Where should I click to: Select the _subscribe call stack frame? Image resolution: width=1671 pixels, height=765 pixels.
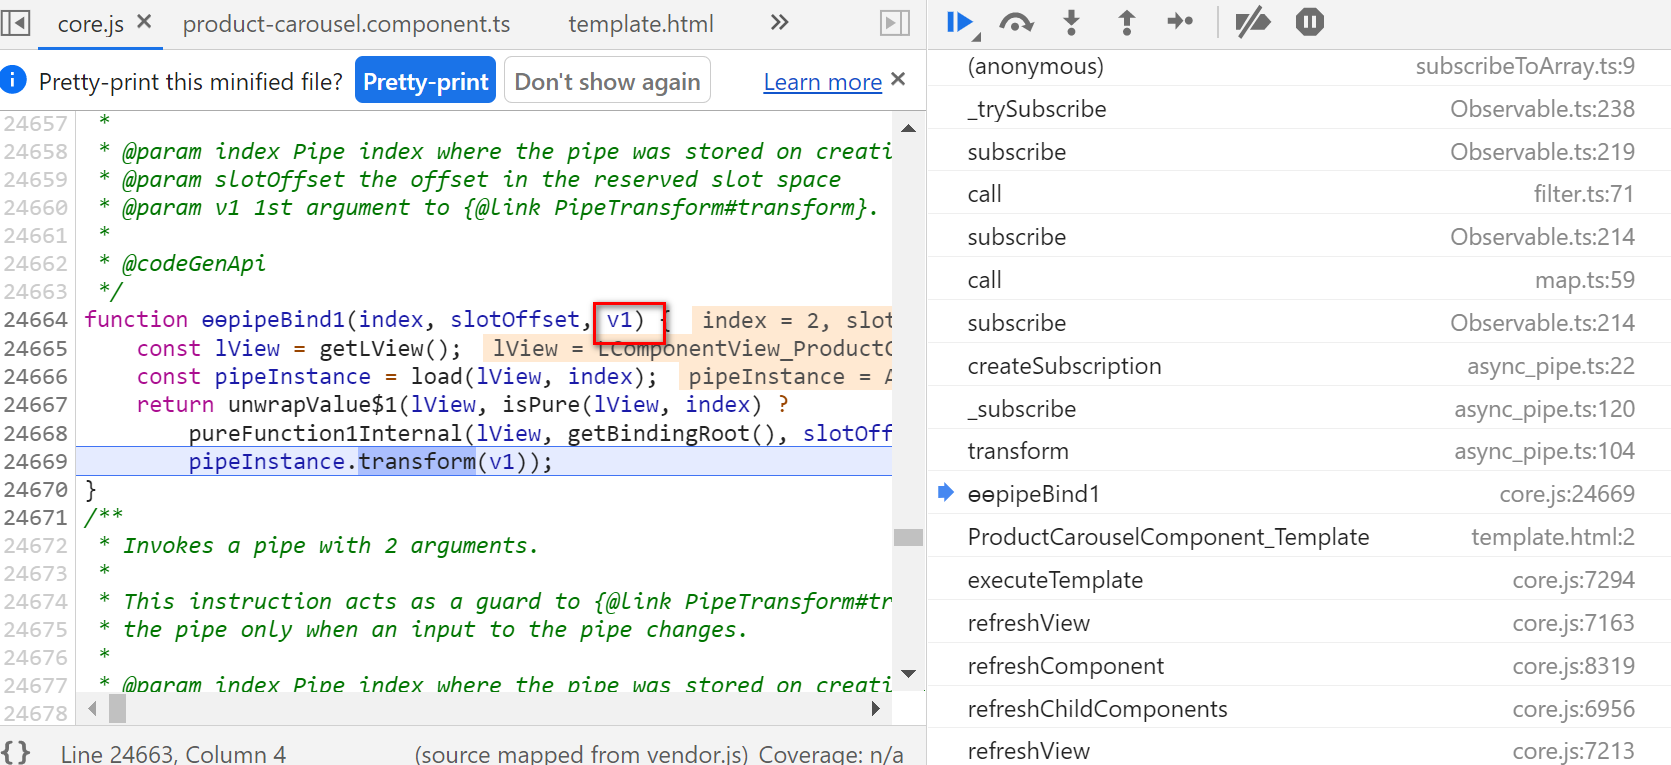pos(1300,409)
